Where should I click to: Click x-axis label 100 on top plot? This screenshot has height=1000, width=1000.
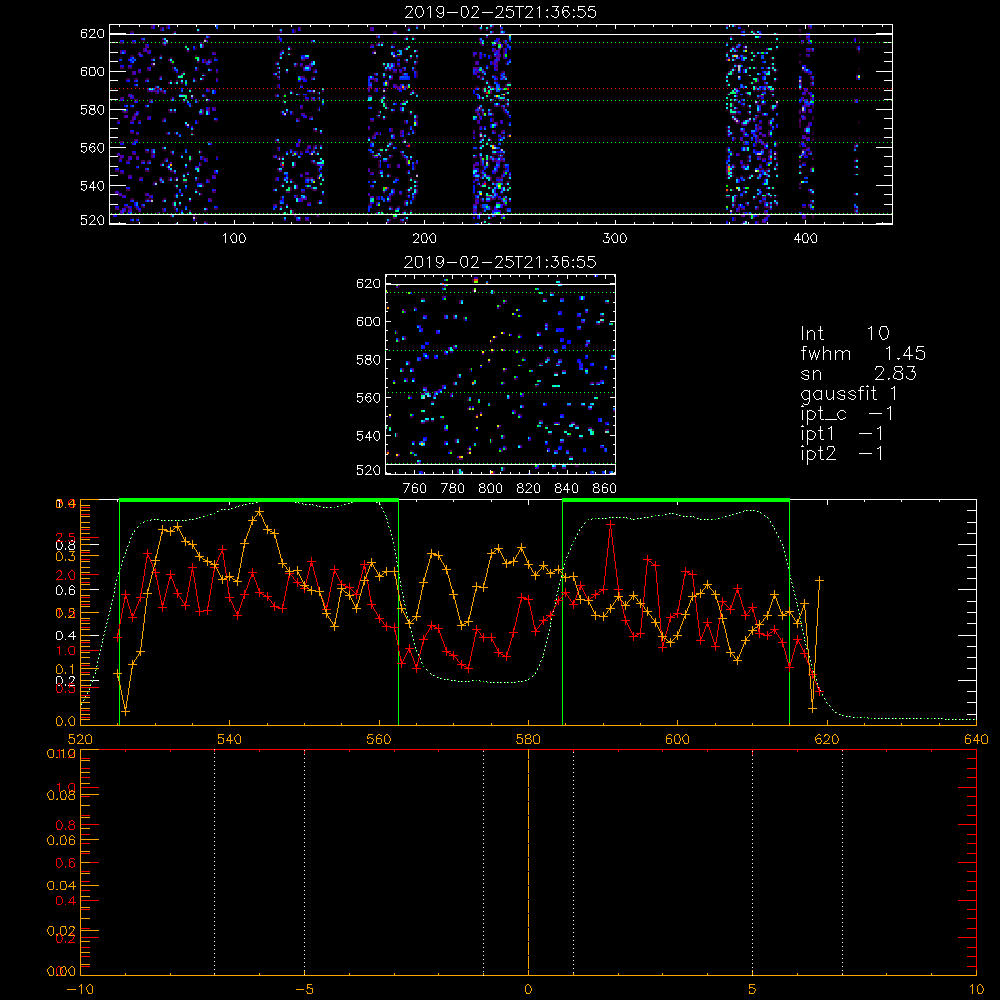234,239
